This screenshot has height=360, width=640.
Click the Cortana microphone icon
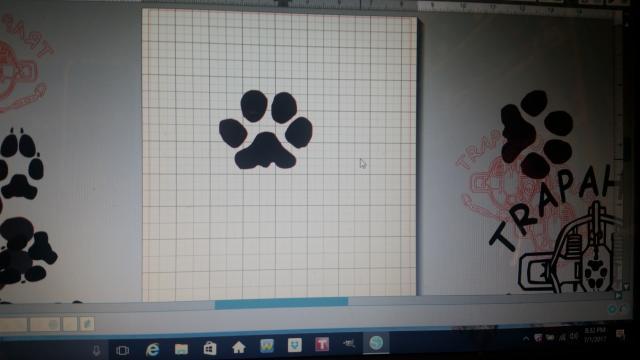point(96,351)
